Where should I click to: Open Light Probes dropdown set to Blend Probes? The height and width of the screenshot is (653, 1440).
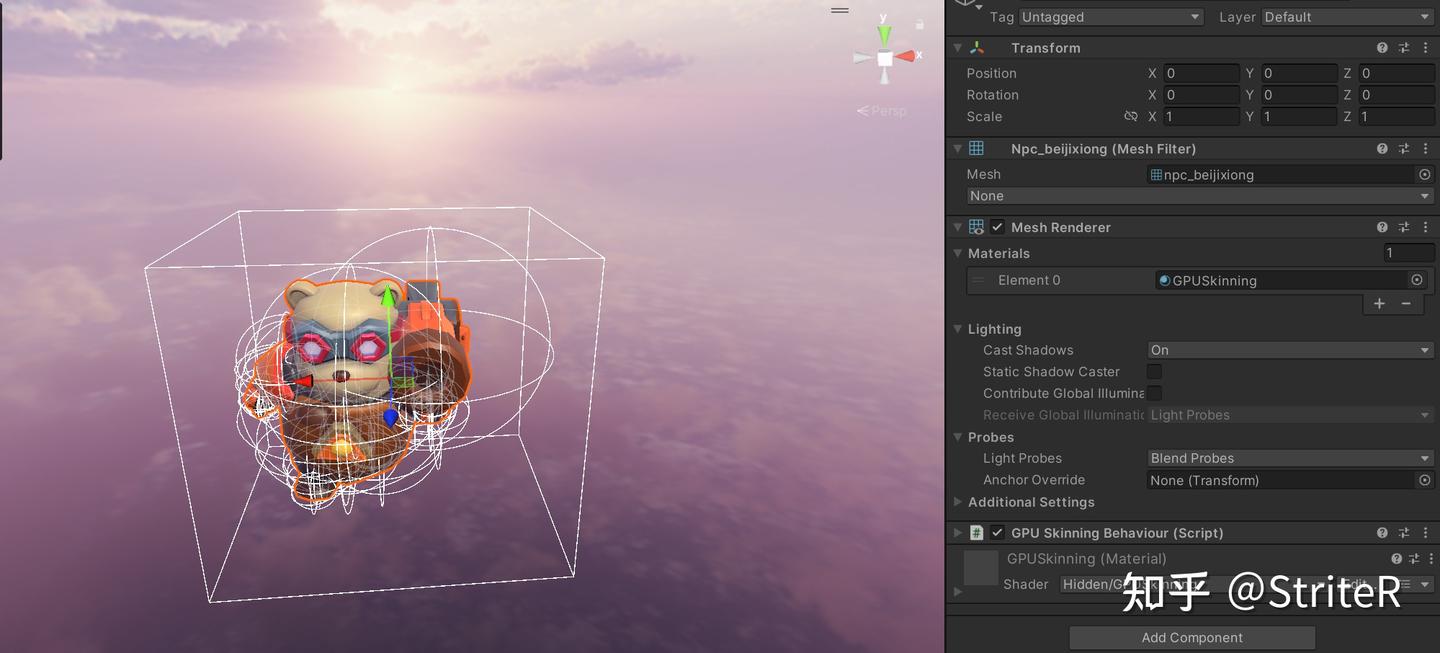pos(1290,458)
